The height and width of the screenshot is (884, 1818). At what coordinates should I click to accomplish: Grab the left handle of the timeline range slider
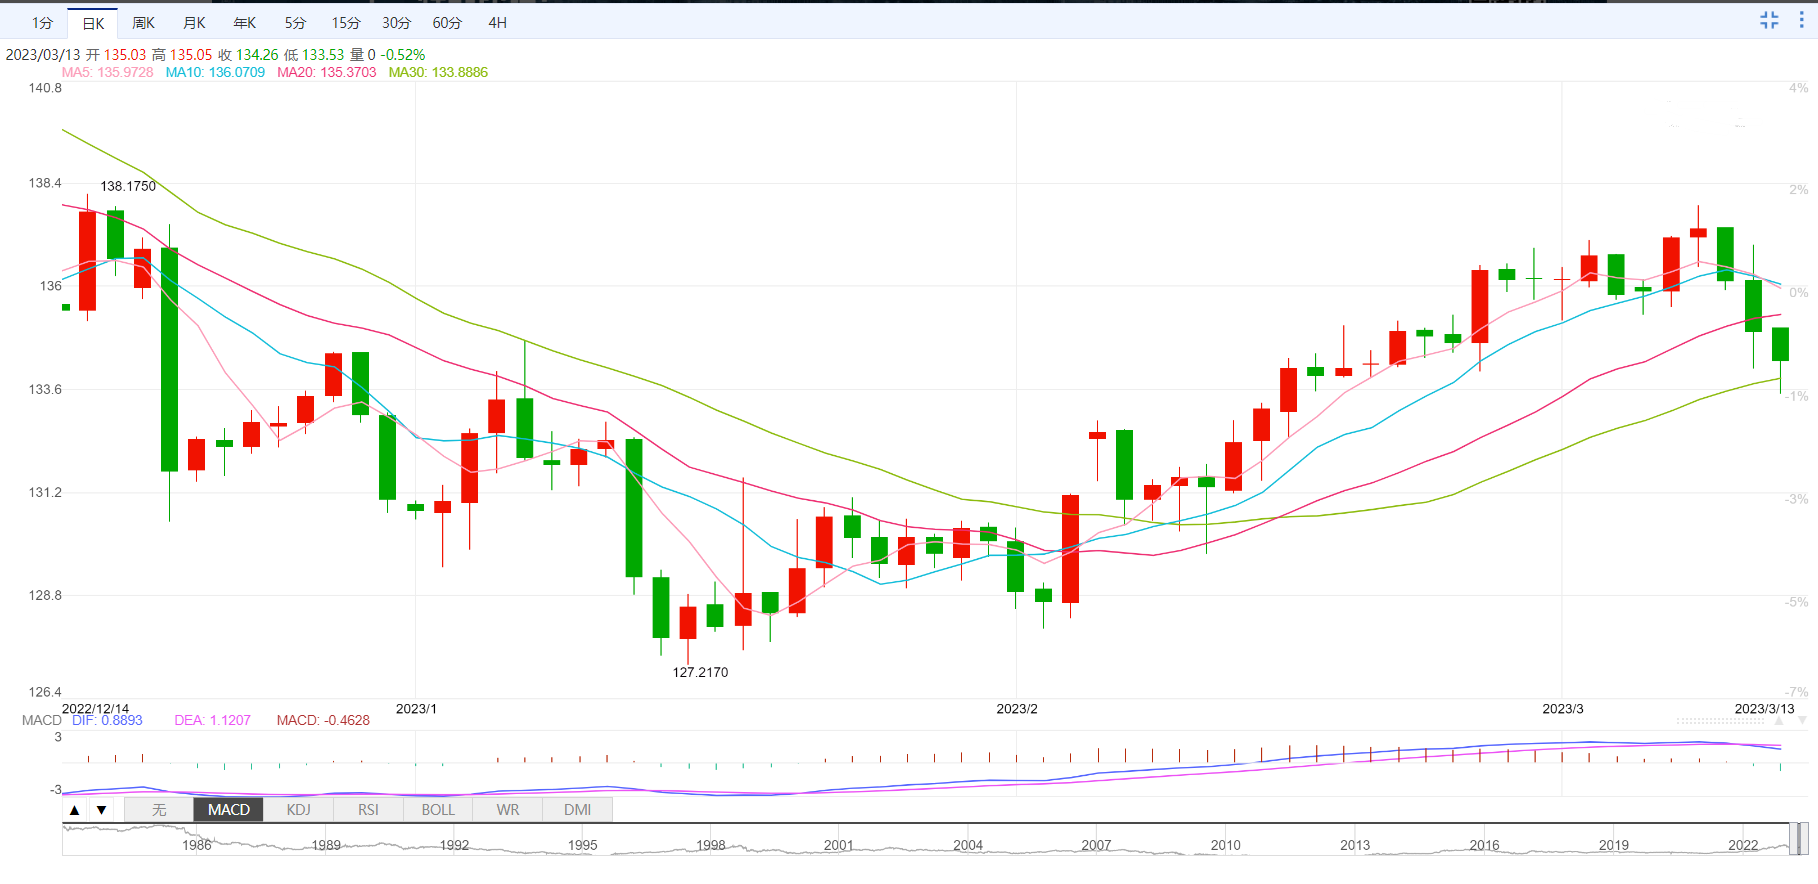pos(1794,839)
